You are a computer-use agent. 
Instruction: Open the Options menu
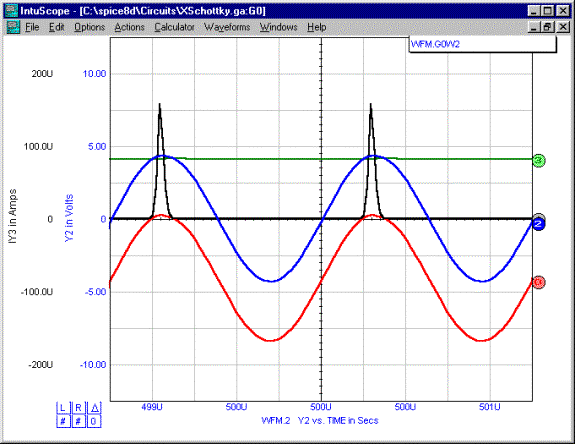coord(89,27)
